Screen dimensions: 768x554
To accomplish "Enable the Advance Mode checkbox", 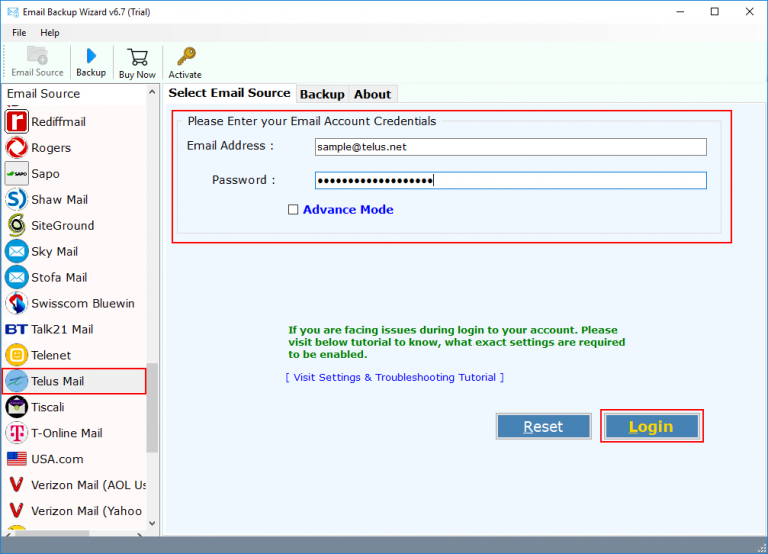I will coord(293,210).
